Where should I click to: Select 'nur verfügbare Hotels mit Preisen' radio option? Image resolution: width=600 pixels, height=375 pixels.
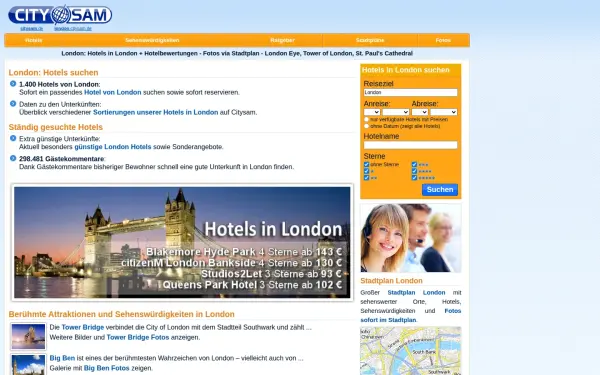pos(367,119)
